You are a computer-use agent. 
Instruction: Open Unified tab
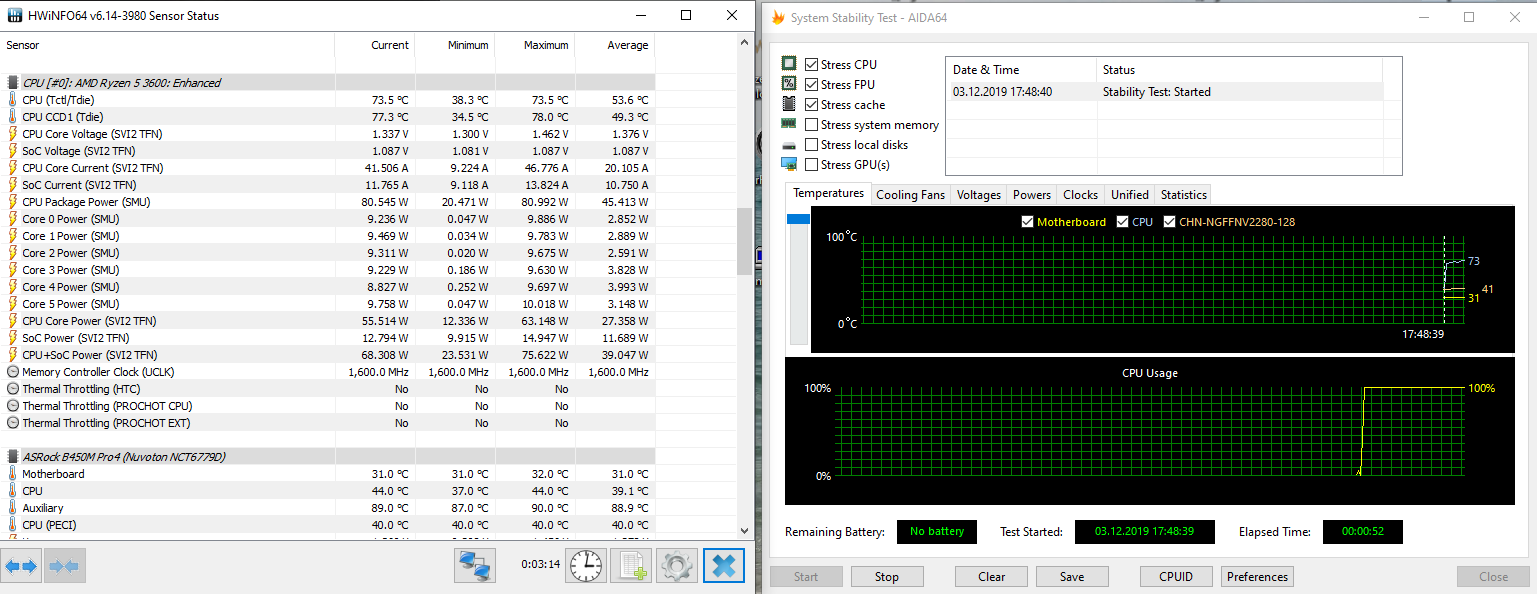tap(1129, 195)
